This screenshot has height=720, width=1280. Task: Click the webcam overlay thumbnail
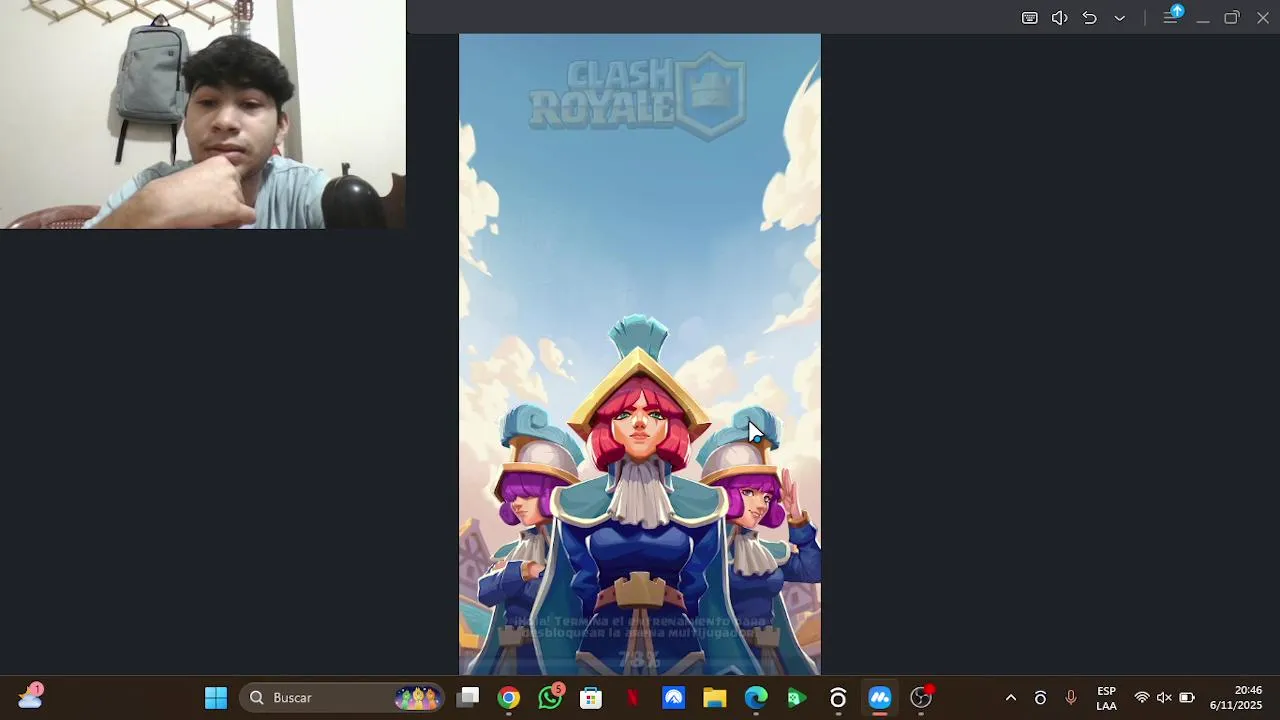pos(203,114)
